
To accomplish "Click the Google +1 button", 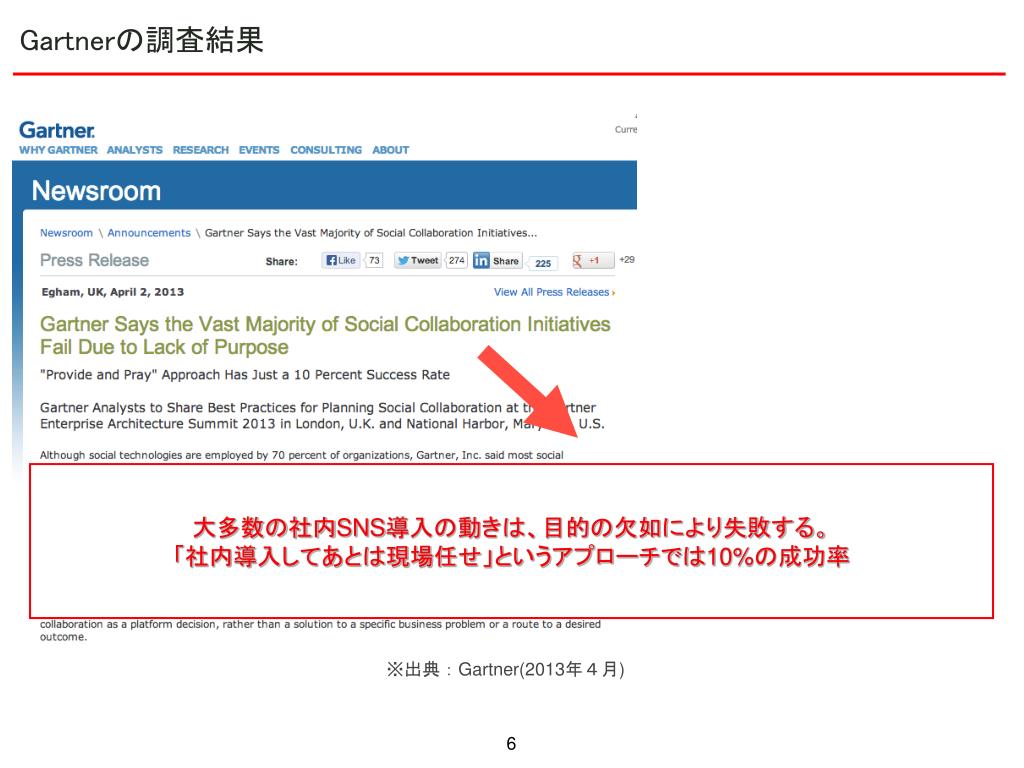I will [x=593, y=261].
